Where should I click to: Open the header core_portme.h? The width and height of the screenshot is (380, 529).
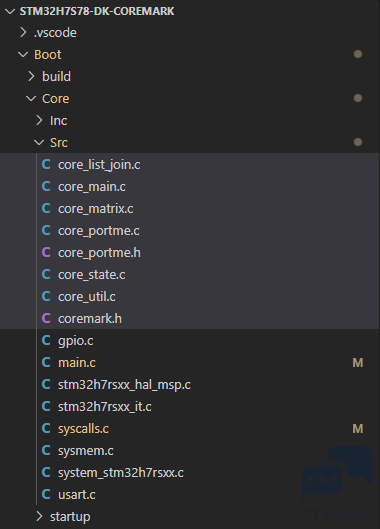pos(99,253)
